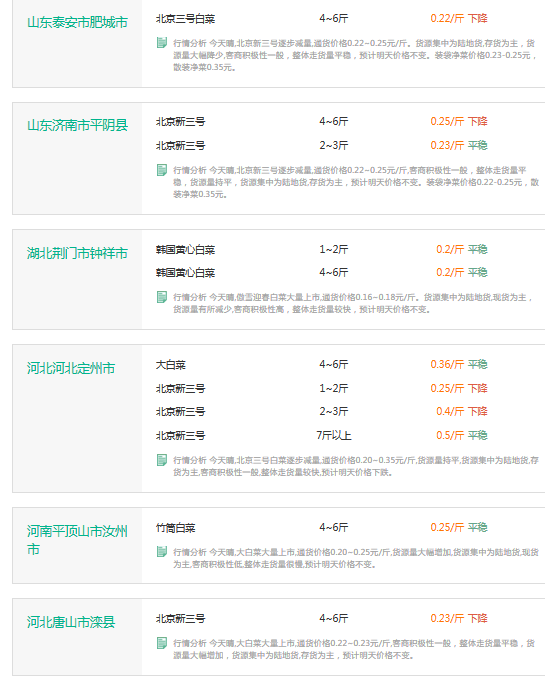Screen dimensions: 545x682
Task: Click analysis icon in 山东济南市平阴县 card
Action: (x=162, y=170)
